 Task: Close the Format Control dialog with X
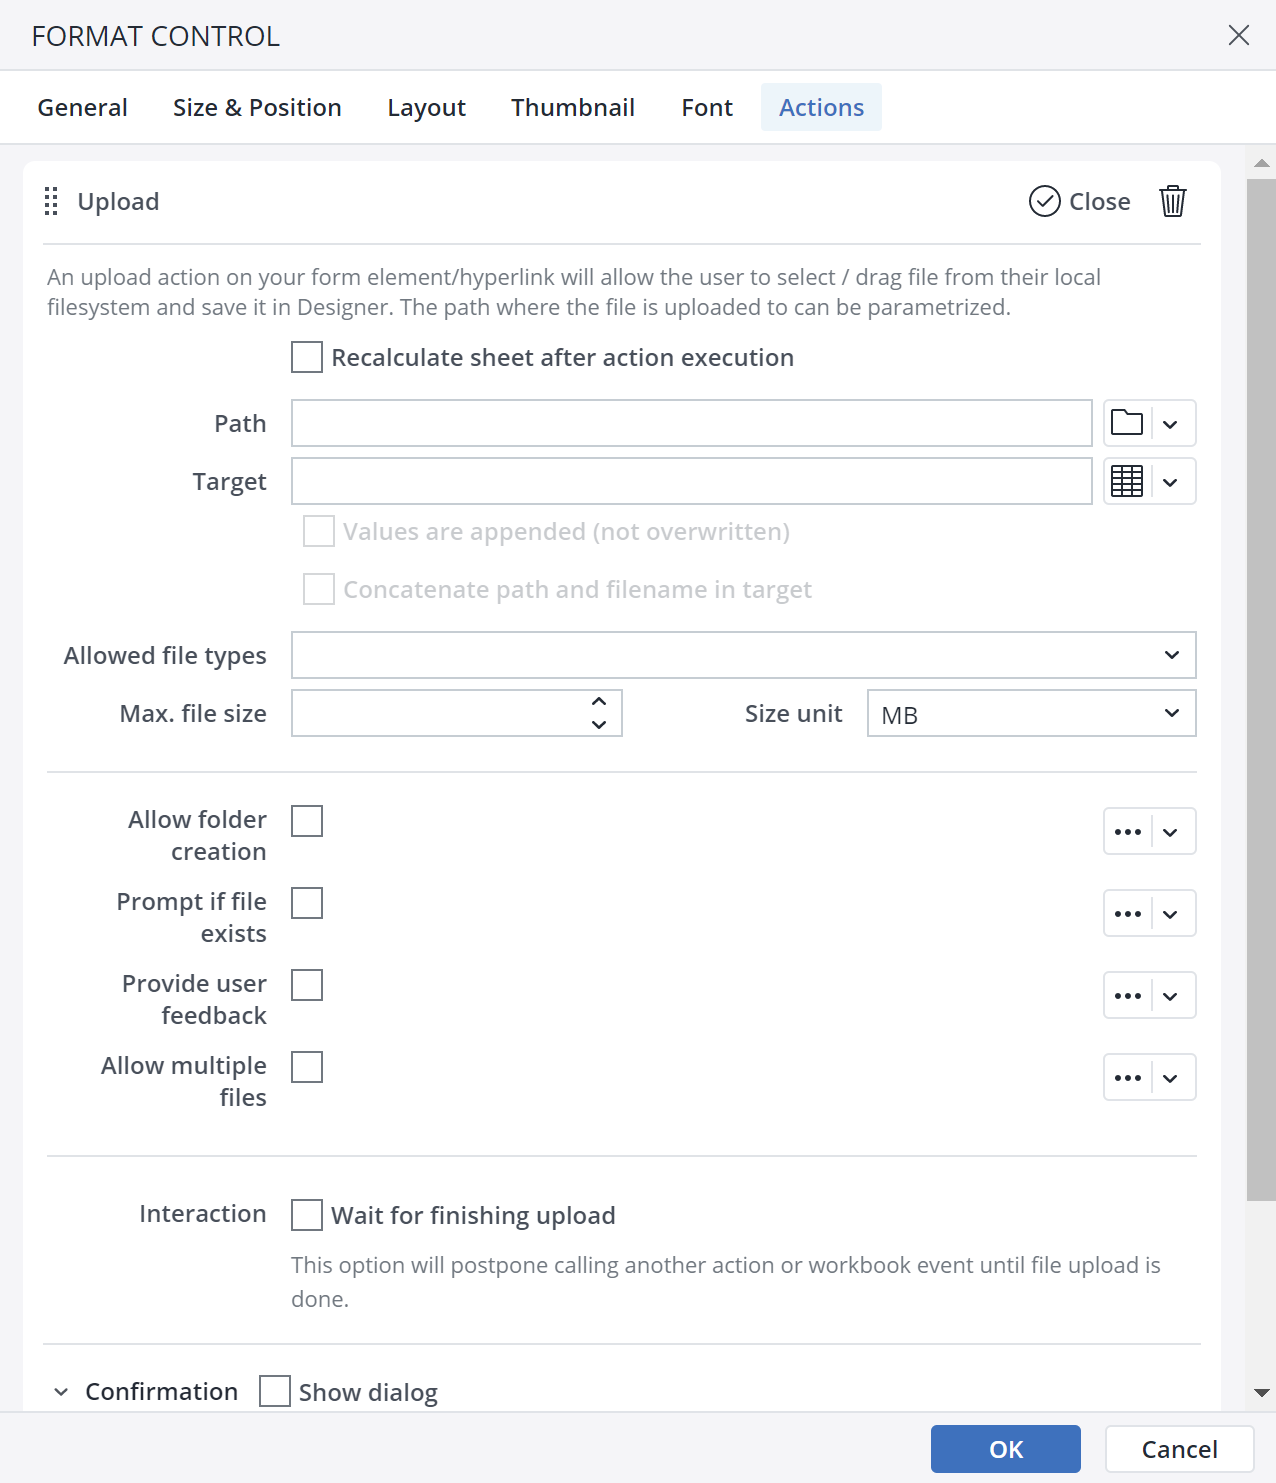click(1239, 35)
